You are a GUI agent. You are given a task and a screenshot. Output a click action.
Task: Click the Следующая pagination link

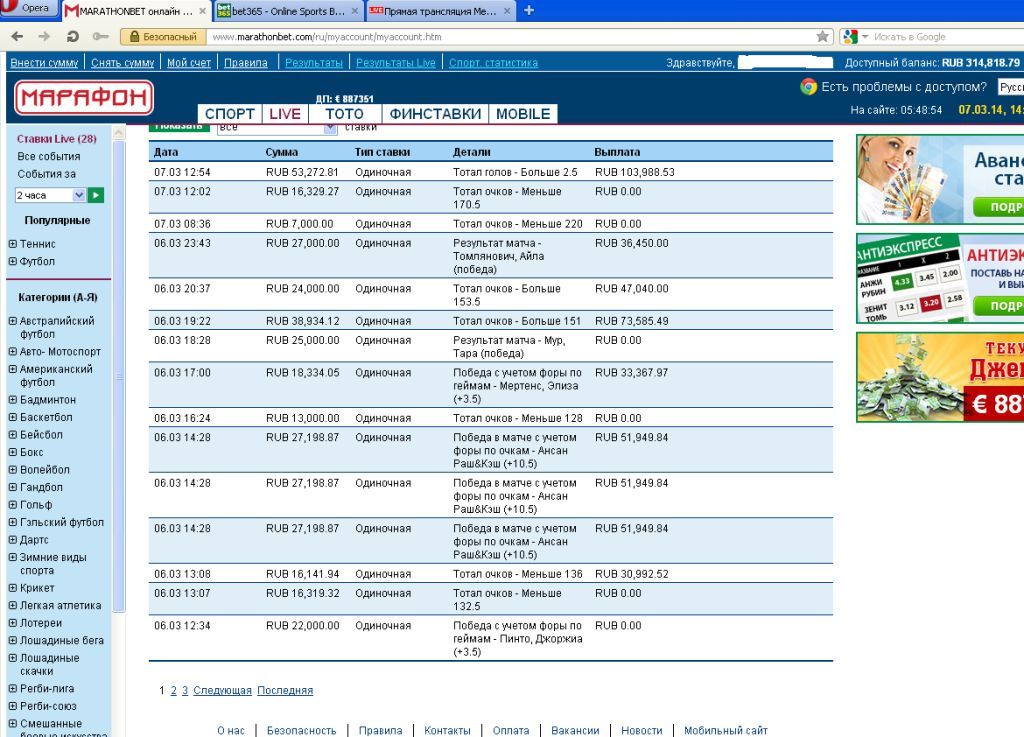[222, 690]
